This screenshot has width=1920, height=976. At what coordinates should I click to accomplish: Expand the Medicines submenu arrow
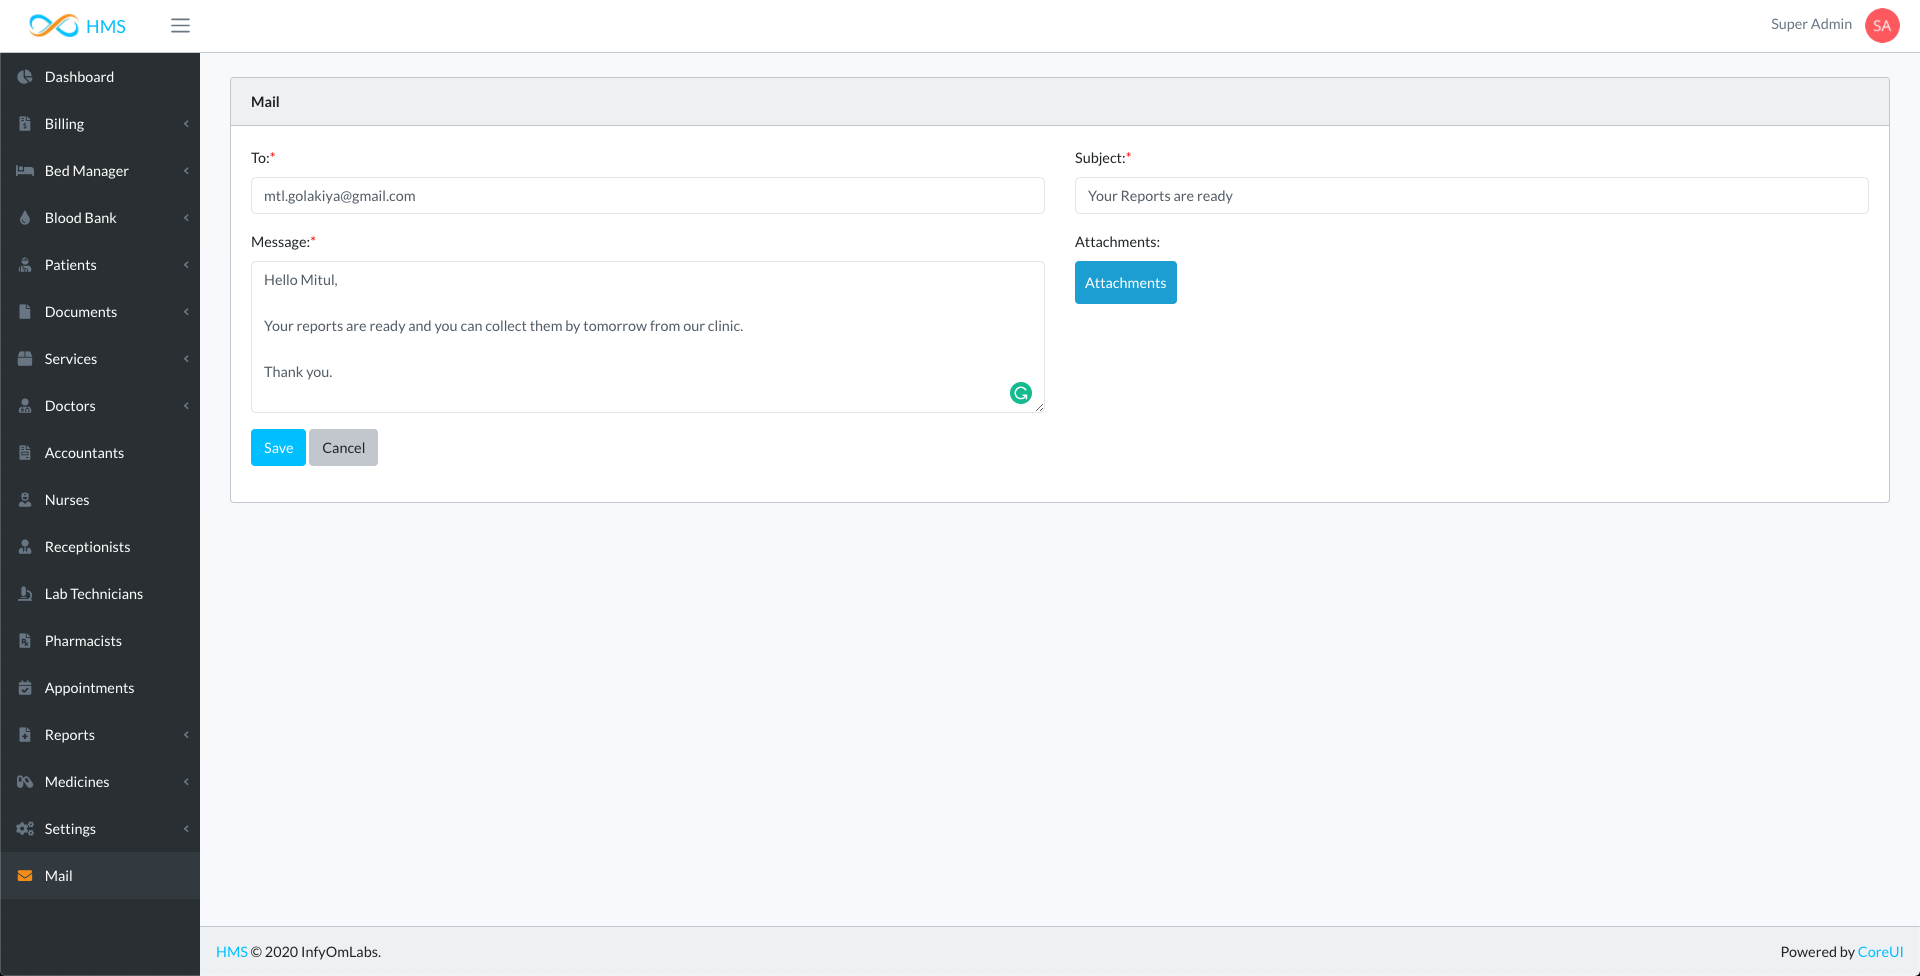coord(186,782)
